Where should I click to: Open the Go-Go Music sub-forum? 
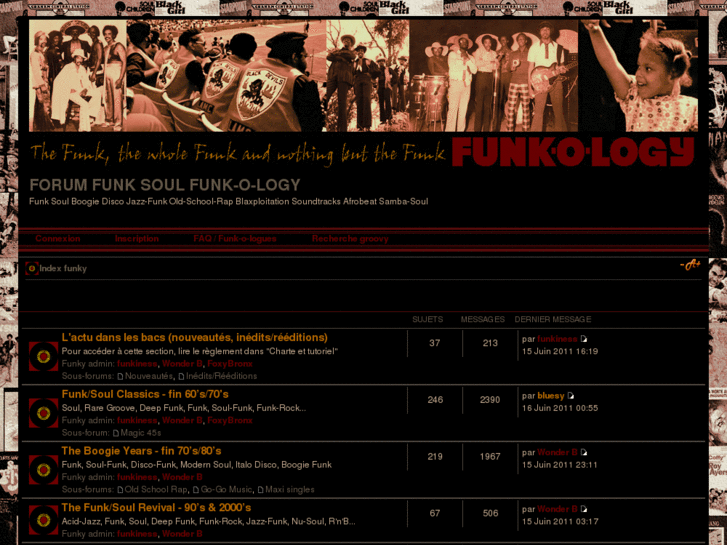[x=227, y=490]
